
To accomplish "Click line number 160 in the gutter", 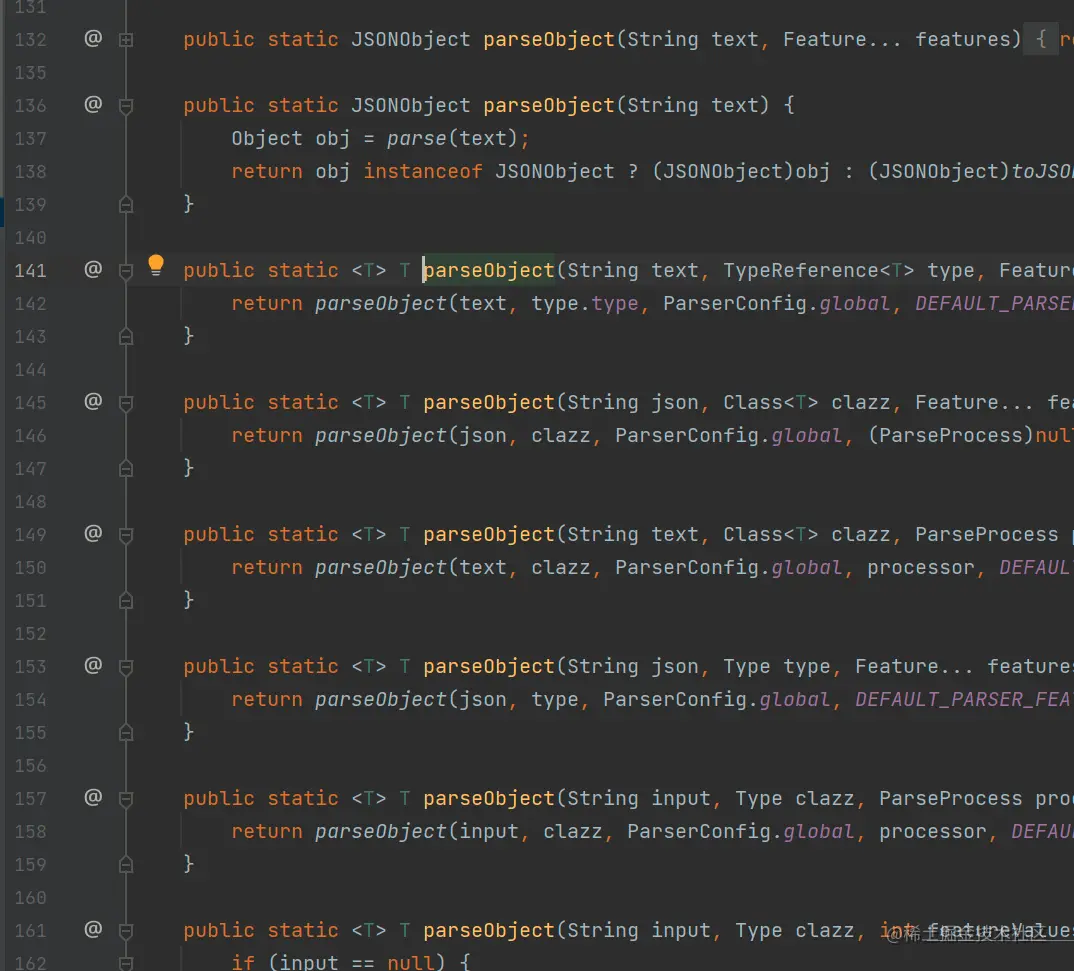I will coord(31,898).
